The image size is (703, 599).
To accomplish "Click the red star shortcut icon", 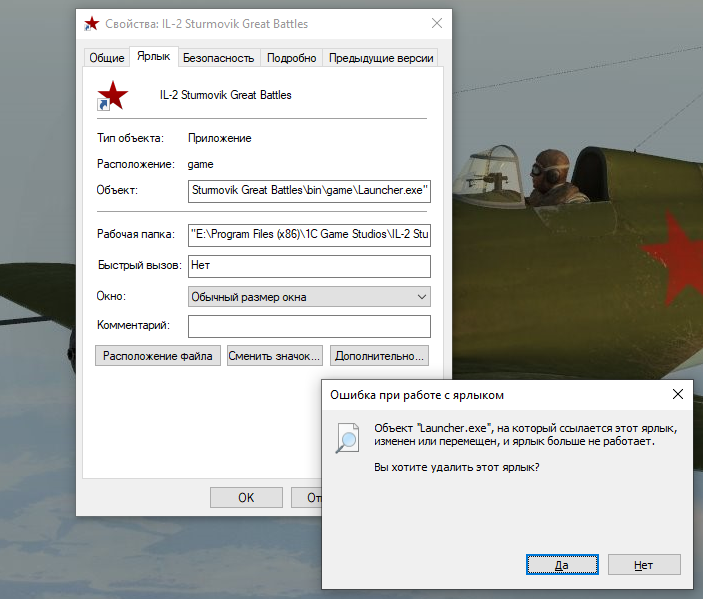I will [x=113, y=95].
